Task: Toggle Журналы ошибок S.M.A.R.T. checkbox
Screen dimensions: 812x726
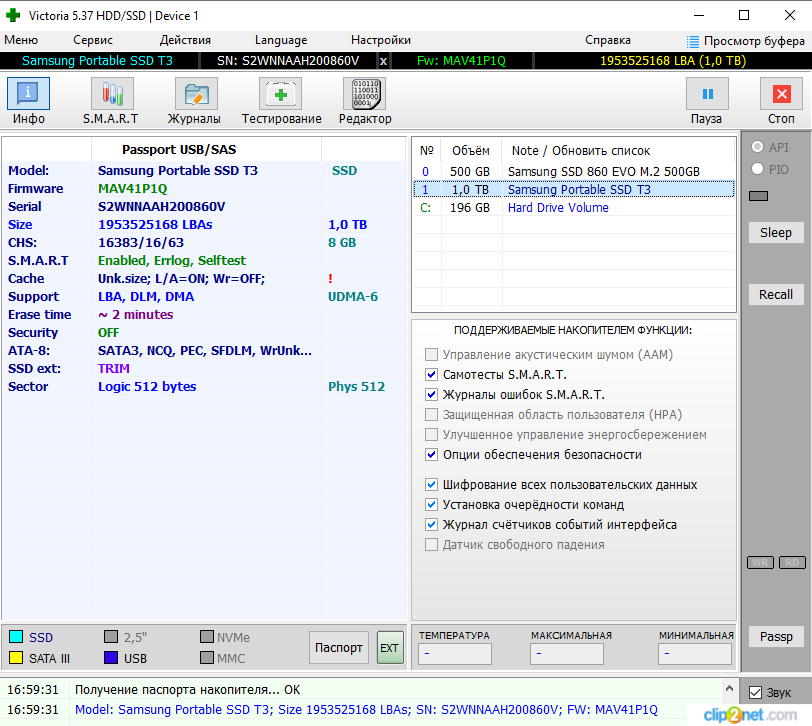Action: (x=431, y=395)
